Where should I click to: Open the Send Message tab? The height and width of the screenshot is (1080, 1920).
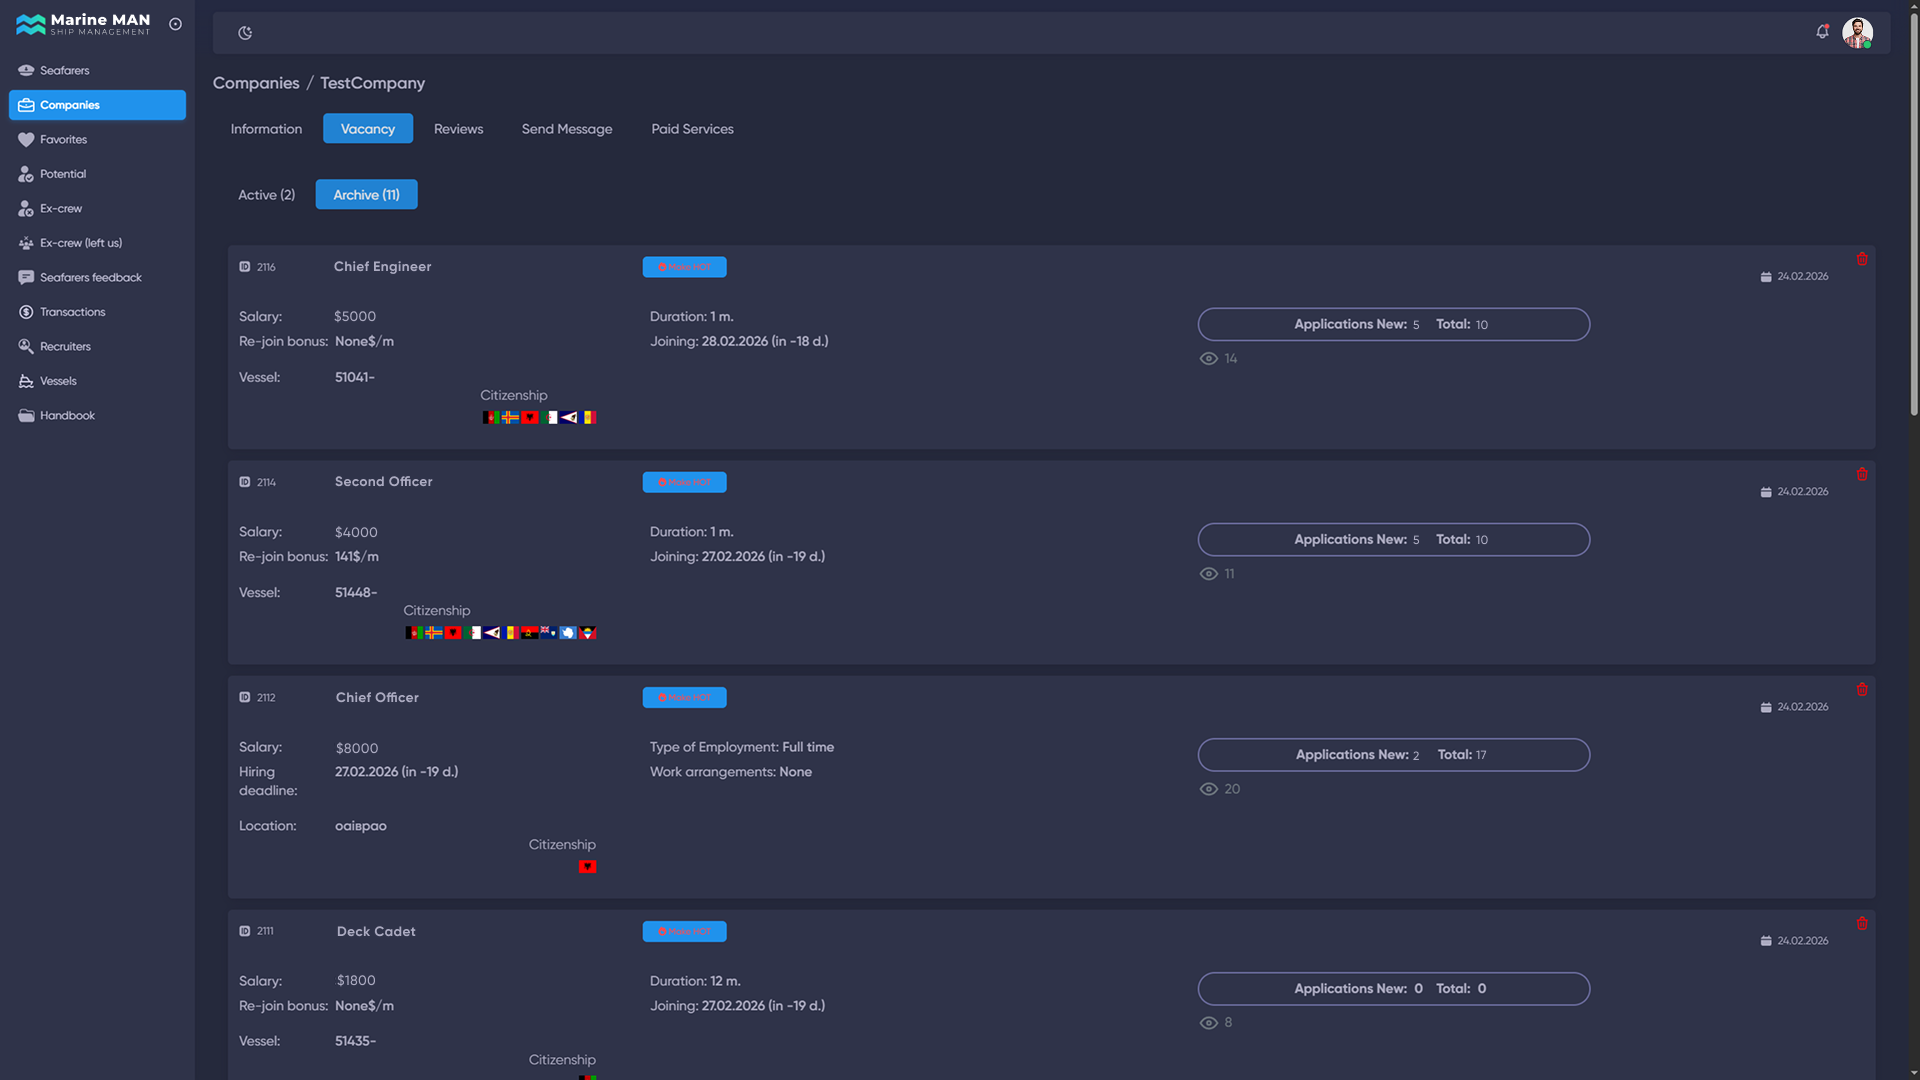(x=567, y=129)
